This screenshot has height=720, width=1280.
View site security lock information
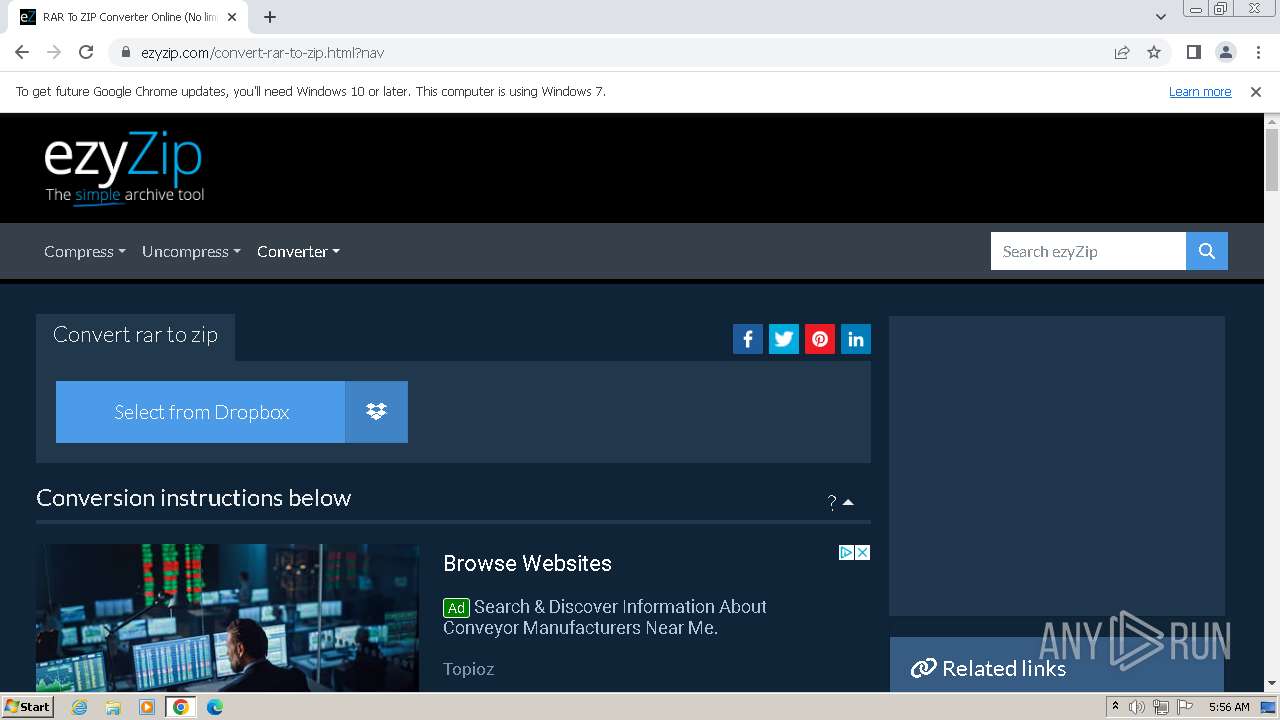[x=126, y=52]
